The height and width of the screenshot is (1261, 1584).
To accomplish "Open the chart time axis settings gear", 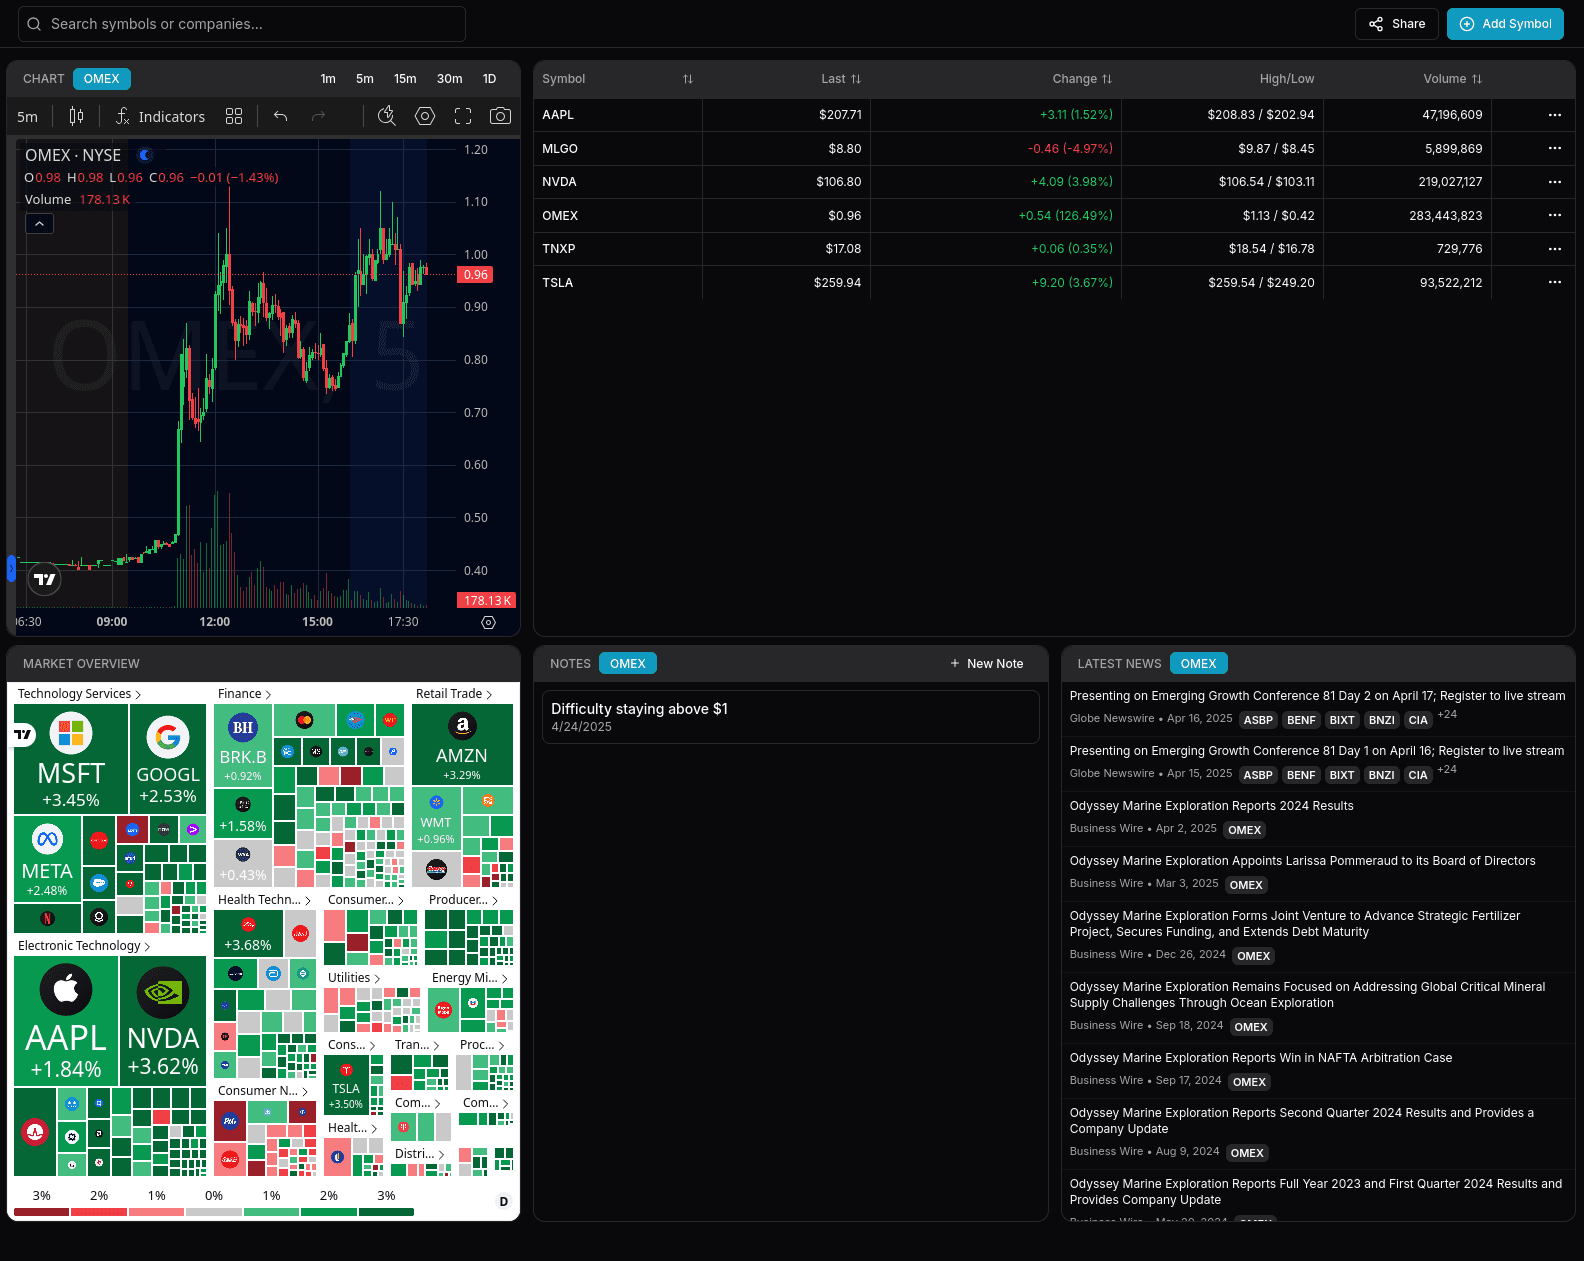I will tap(488, 622).
